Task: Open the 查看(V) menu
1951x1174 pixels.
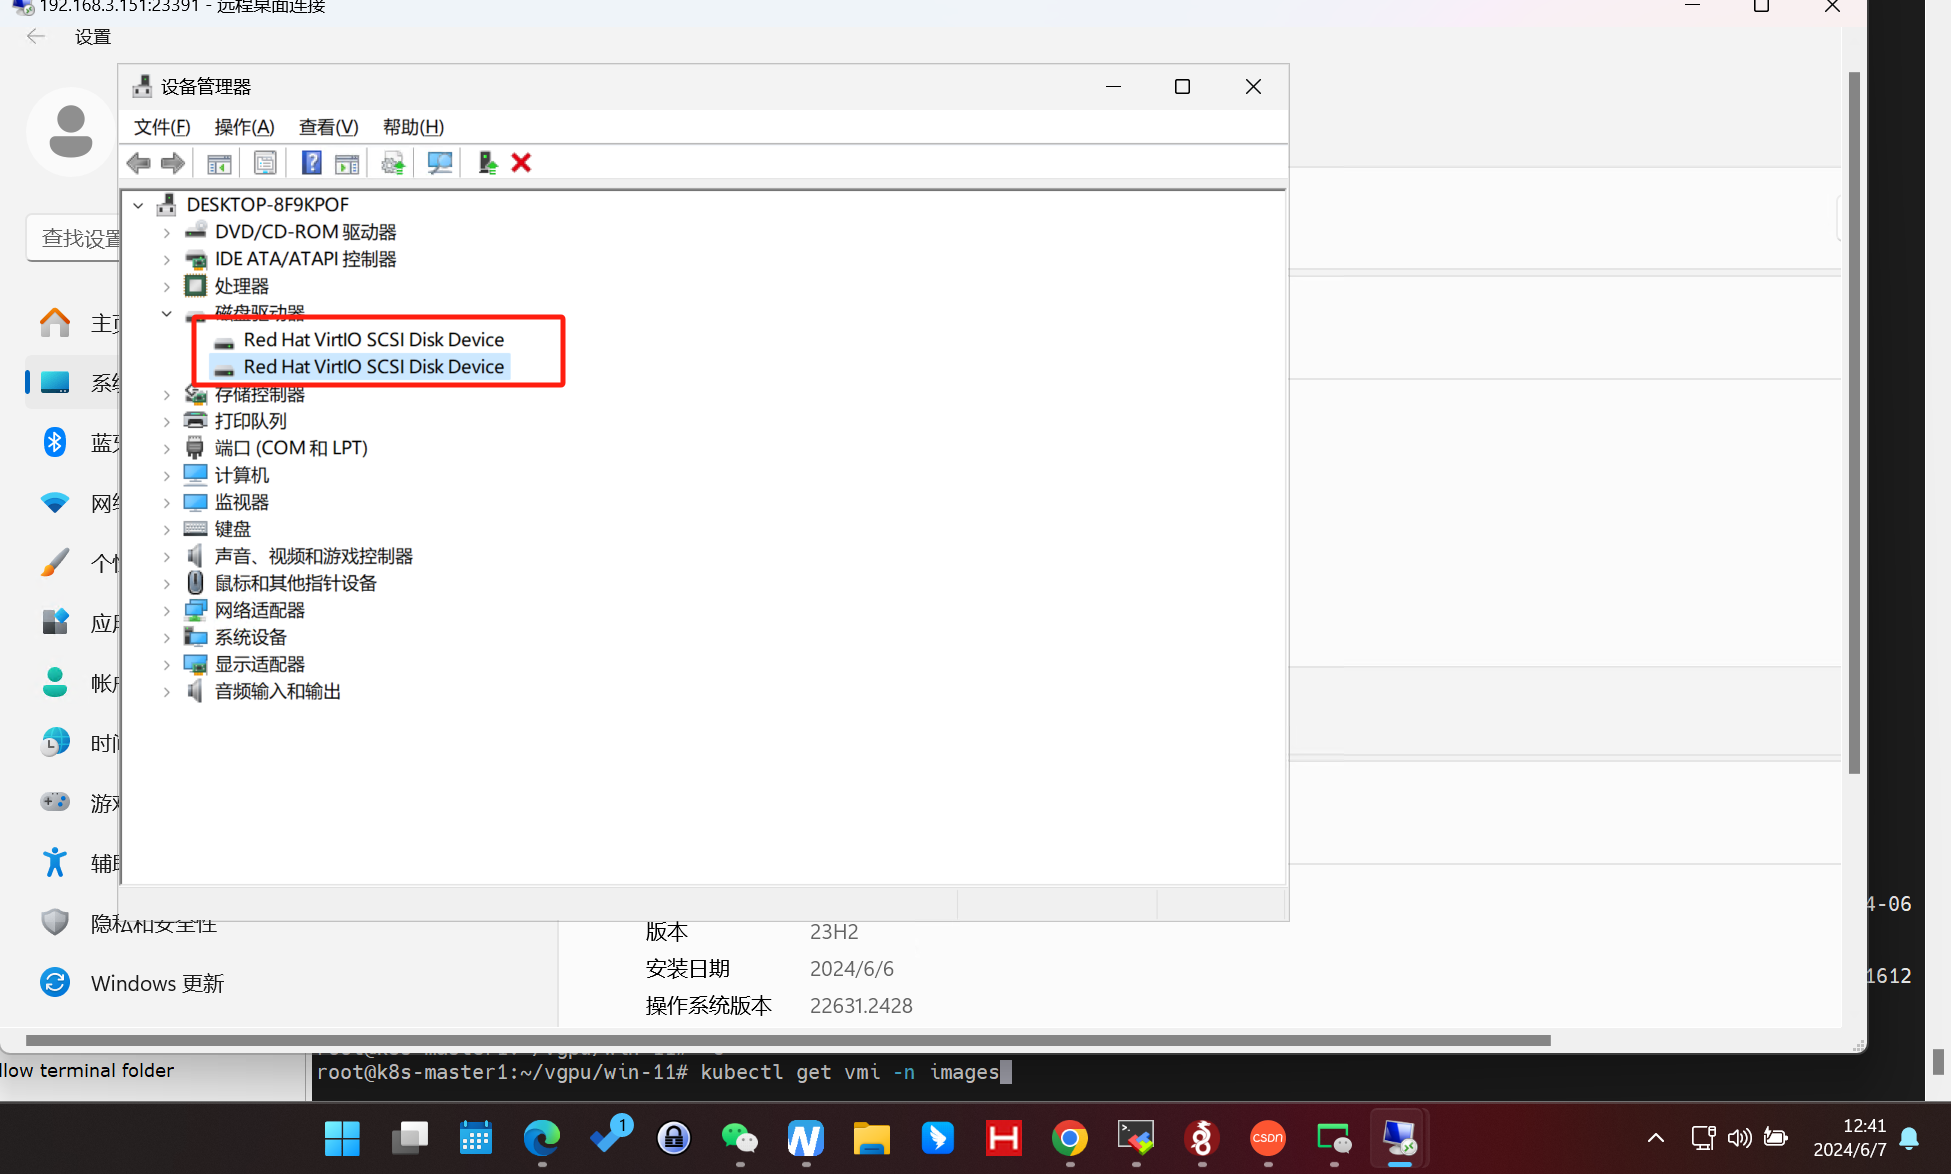Action: [x=328, y=127]
